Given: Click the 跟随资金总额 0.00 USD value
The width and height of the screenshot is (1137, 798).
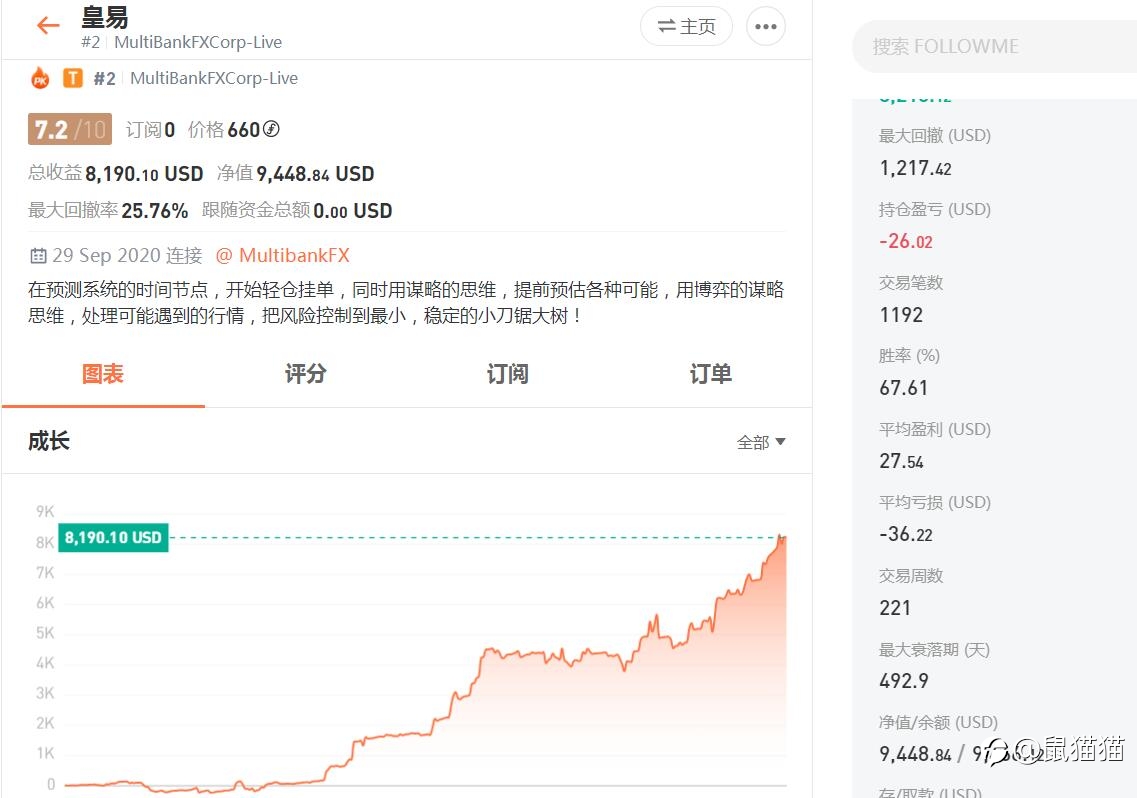Looking at the screenshot, I should click(353, 210).
